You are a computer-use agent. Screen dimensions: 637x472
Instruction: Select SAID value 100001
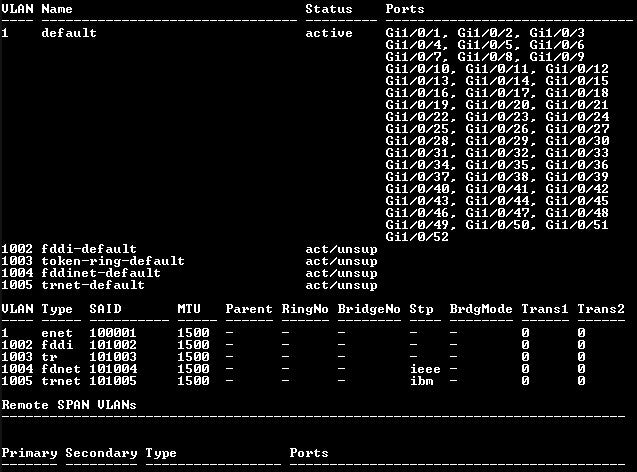tap(113, 333)
